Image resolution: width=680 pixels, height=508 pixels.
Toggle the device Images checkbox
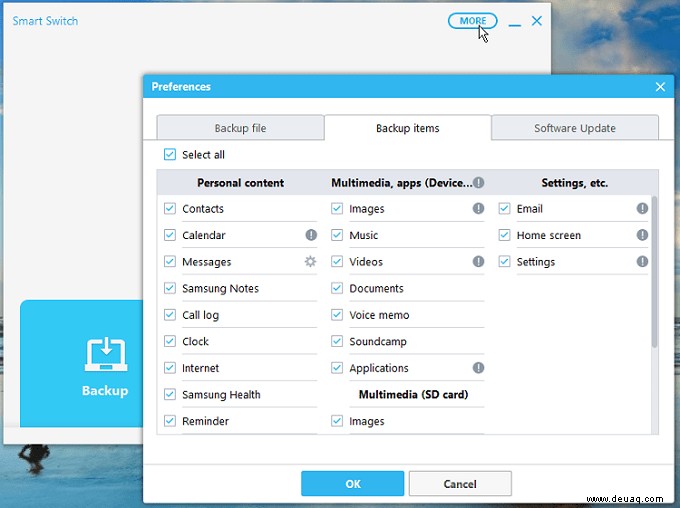point(337,209)
